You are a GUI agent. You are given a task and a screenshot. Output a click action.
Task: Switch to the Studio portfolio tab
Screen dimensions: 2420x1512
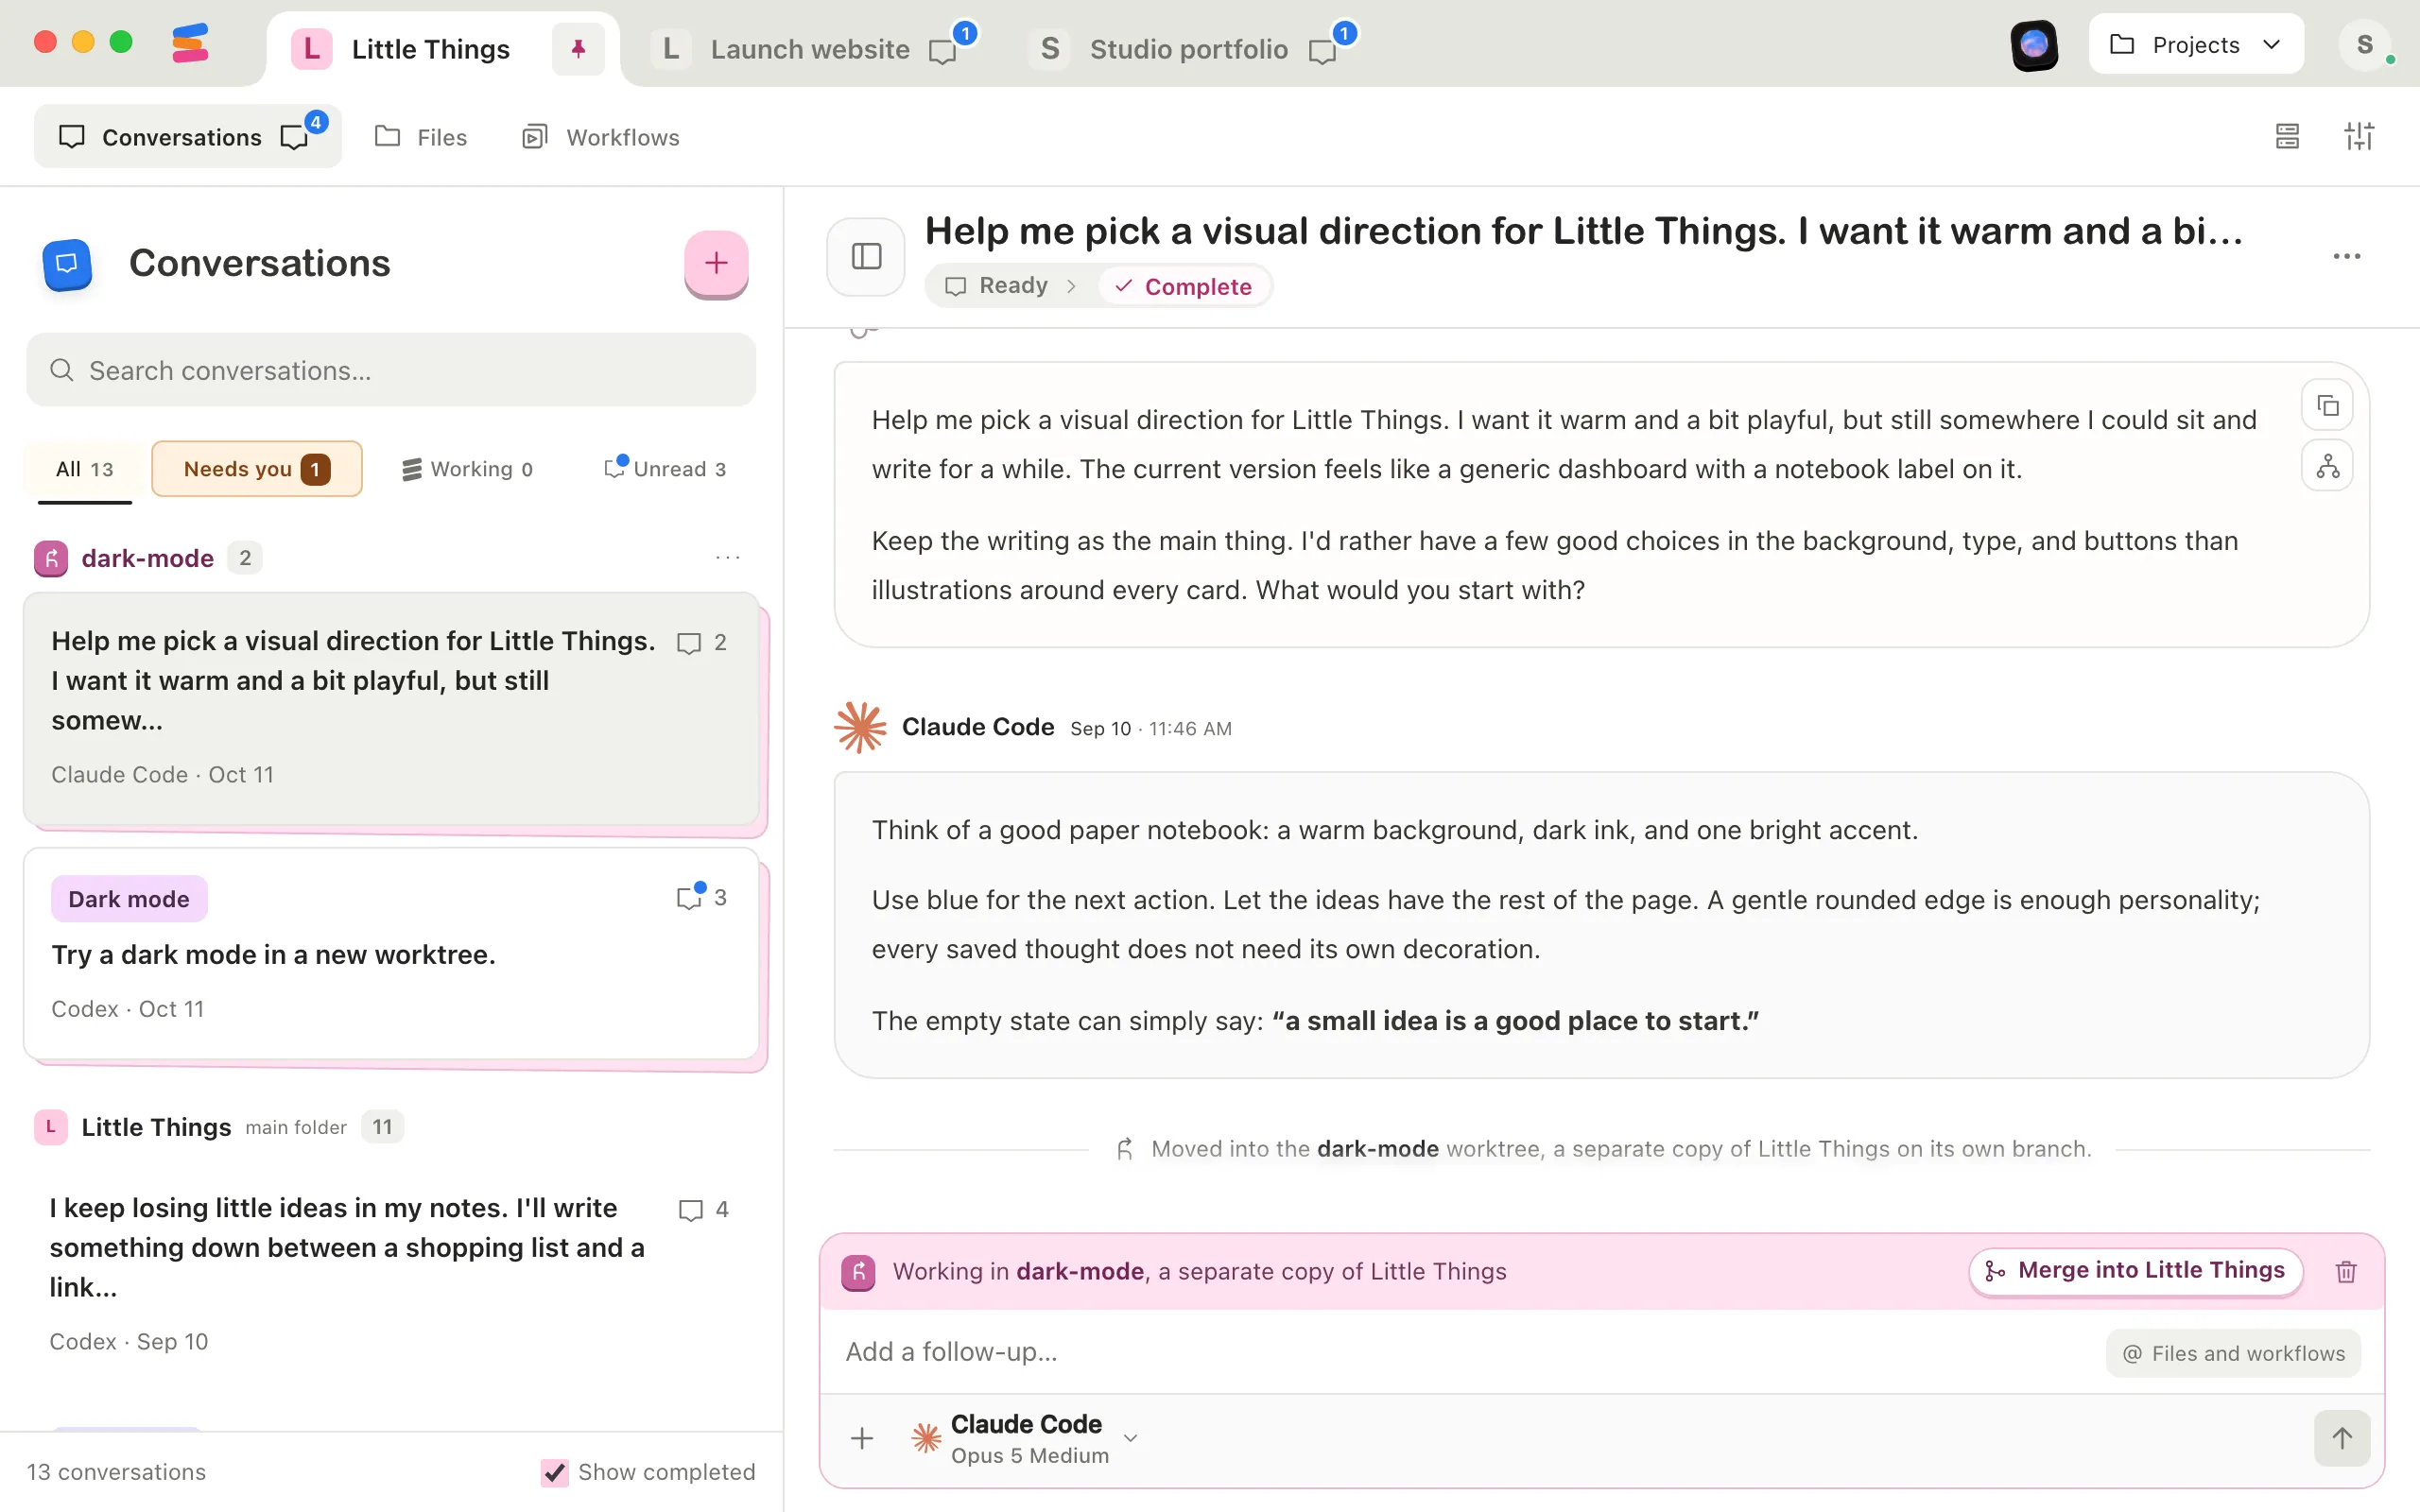click(1192, 48)
